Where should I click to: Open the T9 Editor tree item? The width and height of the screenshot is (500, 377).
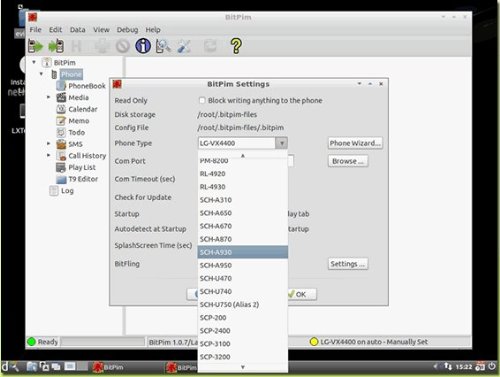[83, 179]
